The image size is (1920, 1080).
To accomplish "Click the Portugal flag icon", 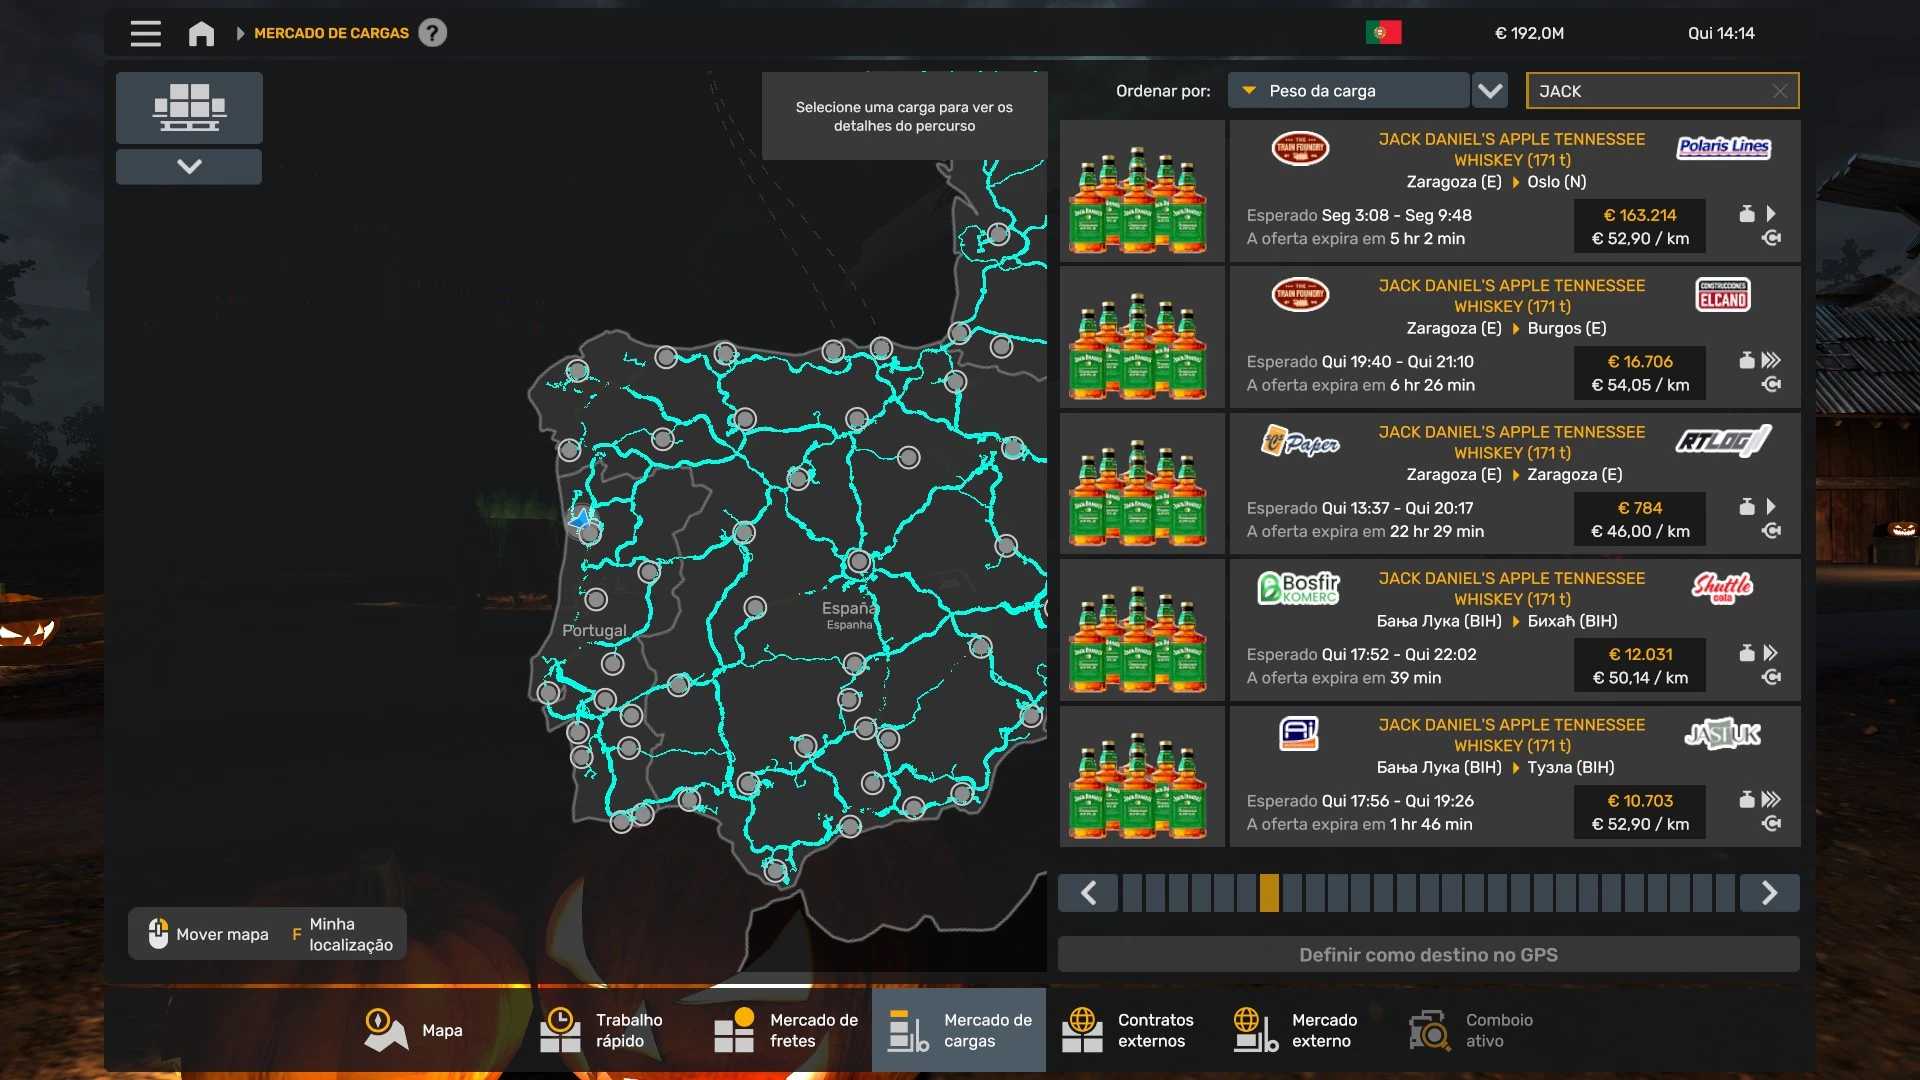I will coord(1383,33).
